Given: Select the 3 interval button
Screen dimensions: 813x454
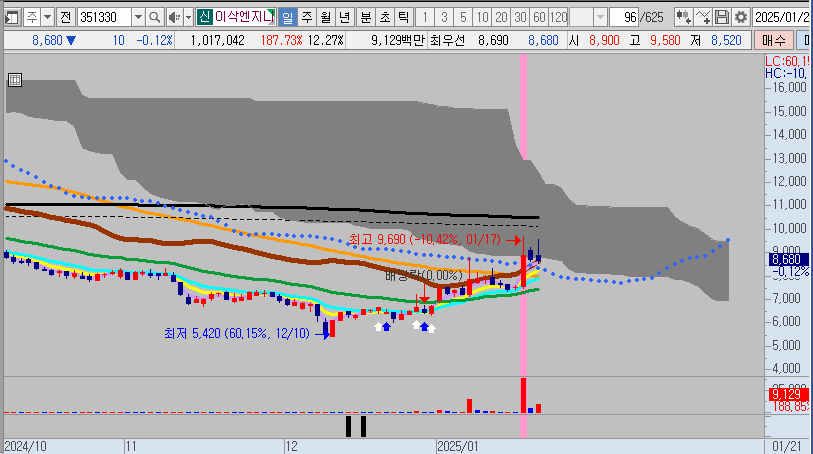Looking at the screenshot, I should point(444,17).
